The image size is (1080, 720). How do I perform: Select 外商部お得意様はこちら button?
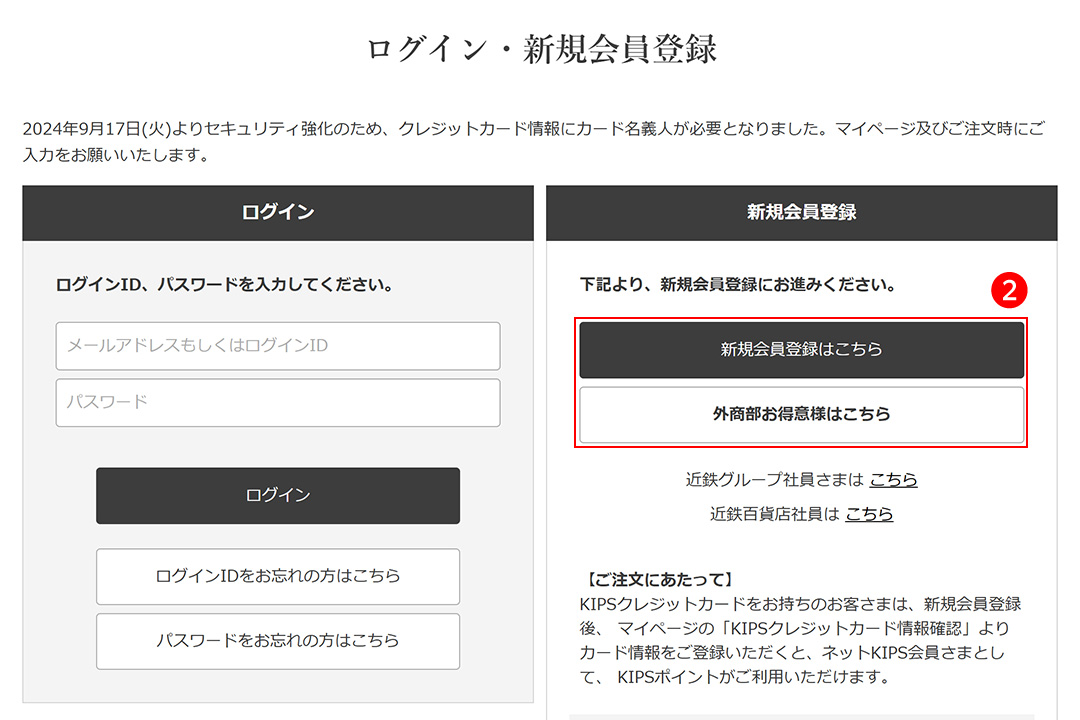point(801,414)
